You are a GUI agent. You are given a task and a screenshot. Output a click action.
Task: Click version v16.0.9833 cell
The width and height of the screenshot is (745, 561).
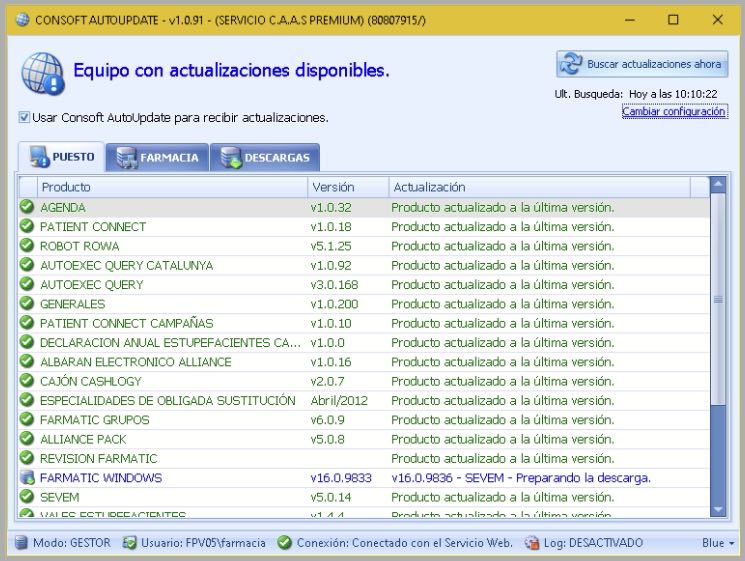click(341, 478)
